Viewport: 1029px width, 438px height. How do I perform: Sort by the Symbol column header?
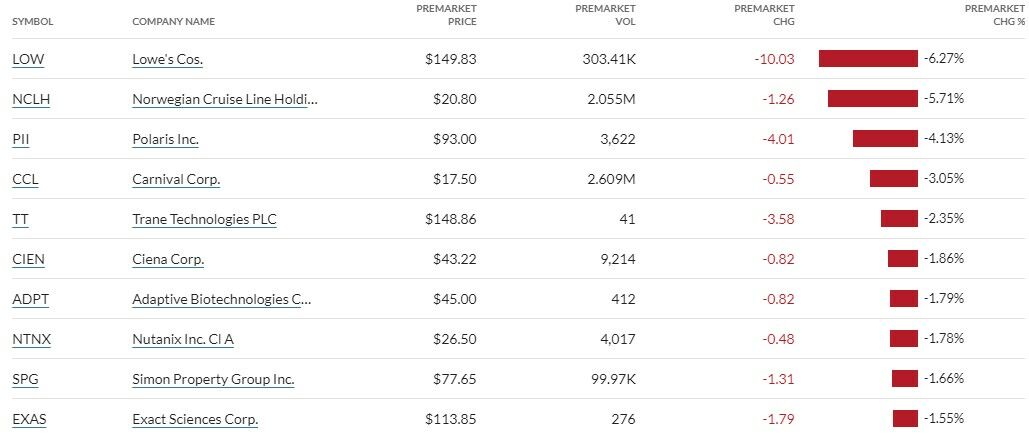[33, 21]
